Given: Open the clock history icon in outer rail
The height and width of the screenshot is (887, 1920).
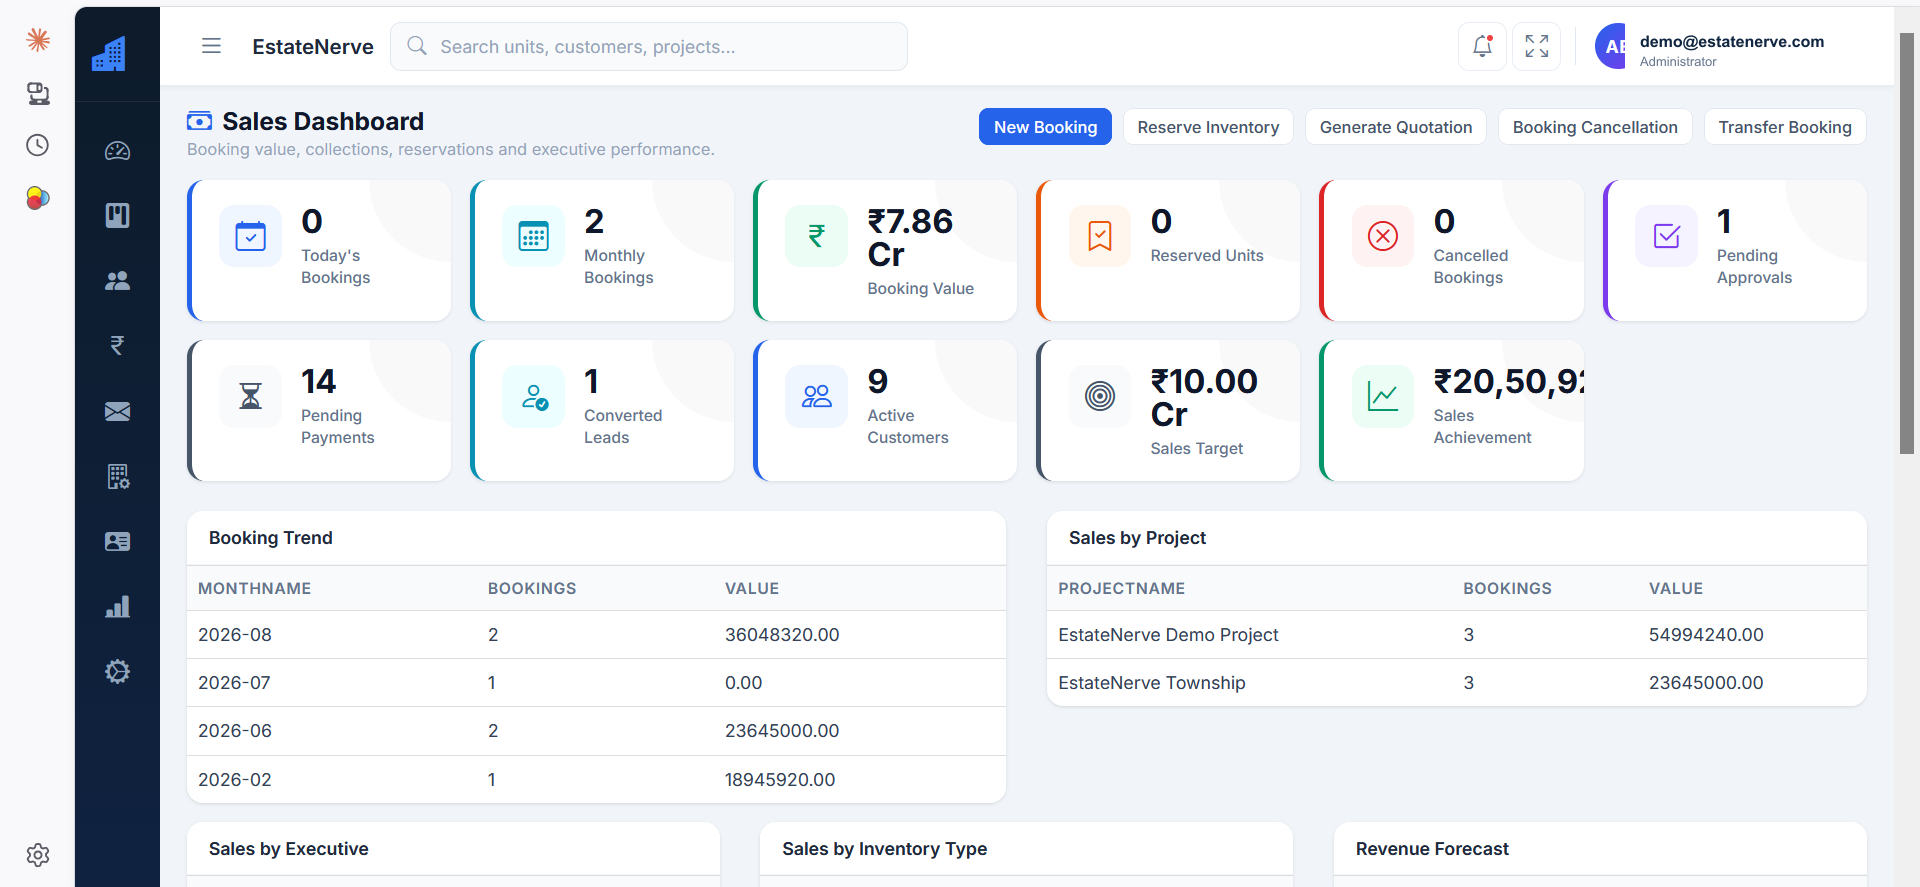Looking at the screenshot, I should 38,146.
